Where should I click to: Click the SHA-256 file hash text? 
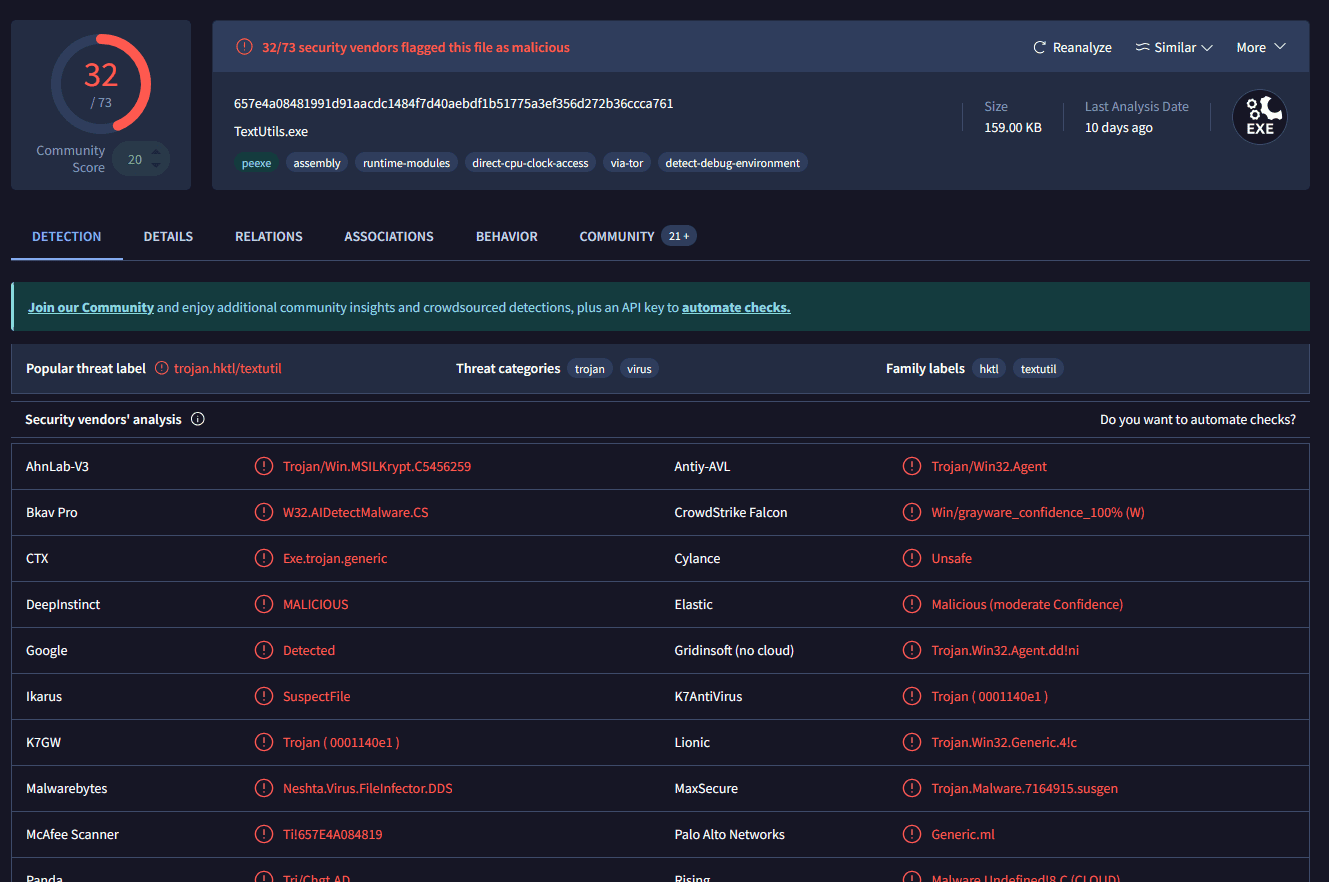pos(453,104)
